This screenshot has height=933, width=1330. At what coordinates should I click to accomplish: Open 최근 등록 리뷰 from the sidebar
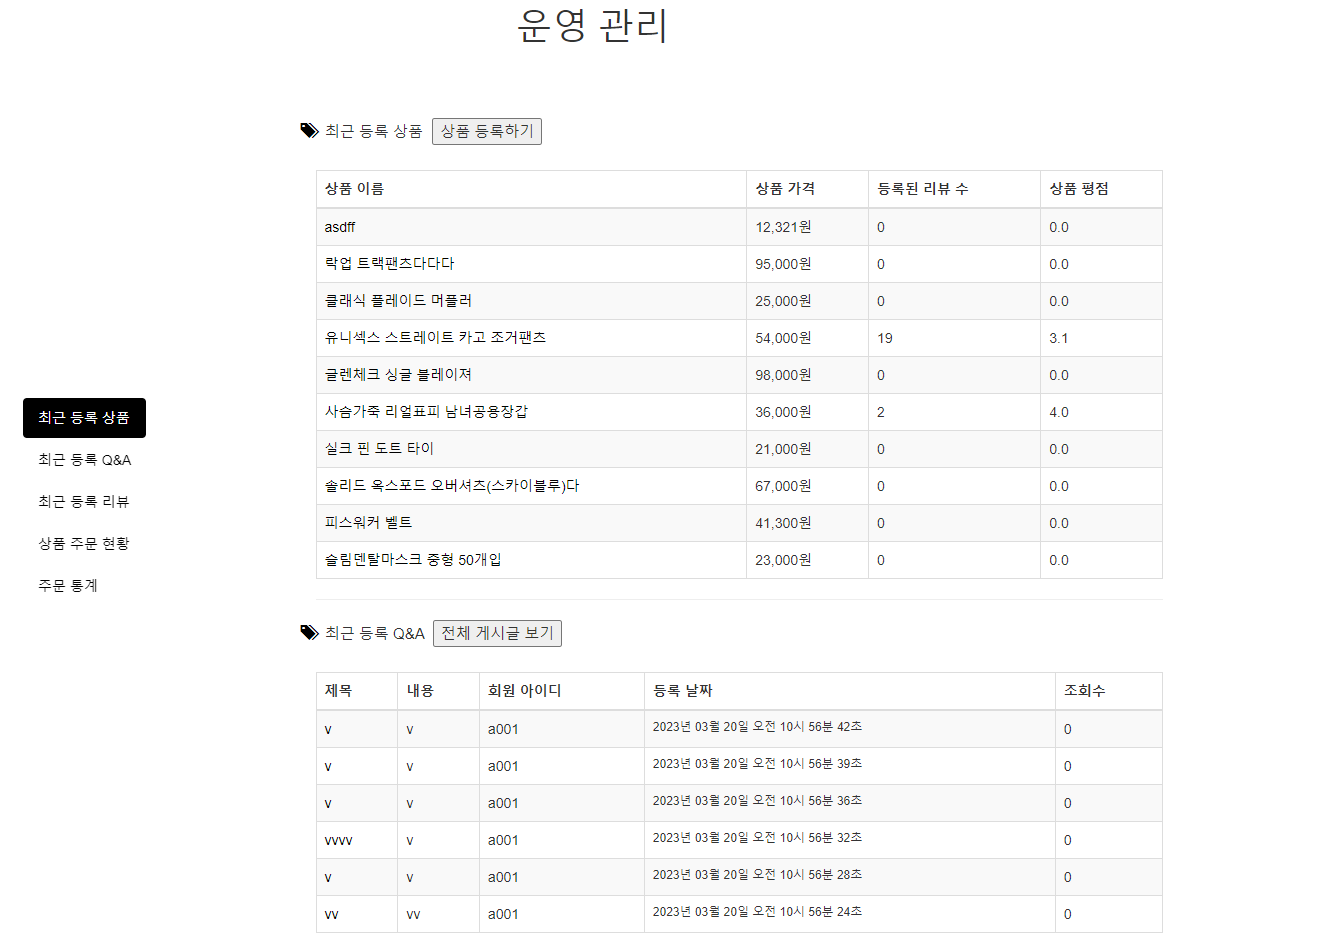[84, 501]
